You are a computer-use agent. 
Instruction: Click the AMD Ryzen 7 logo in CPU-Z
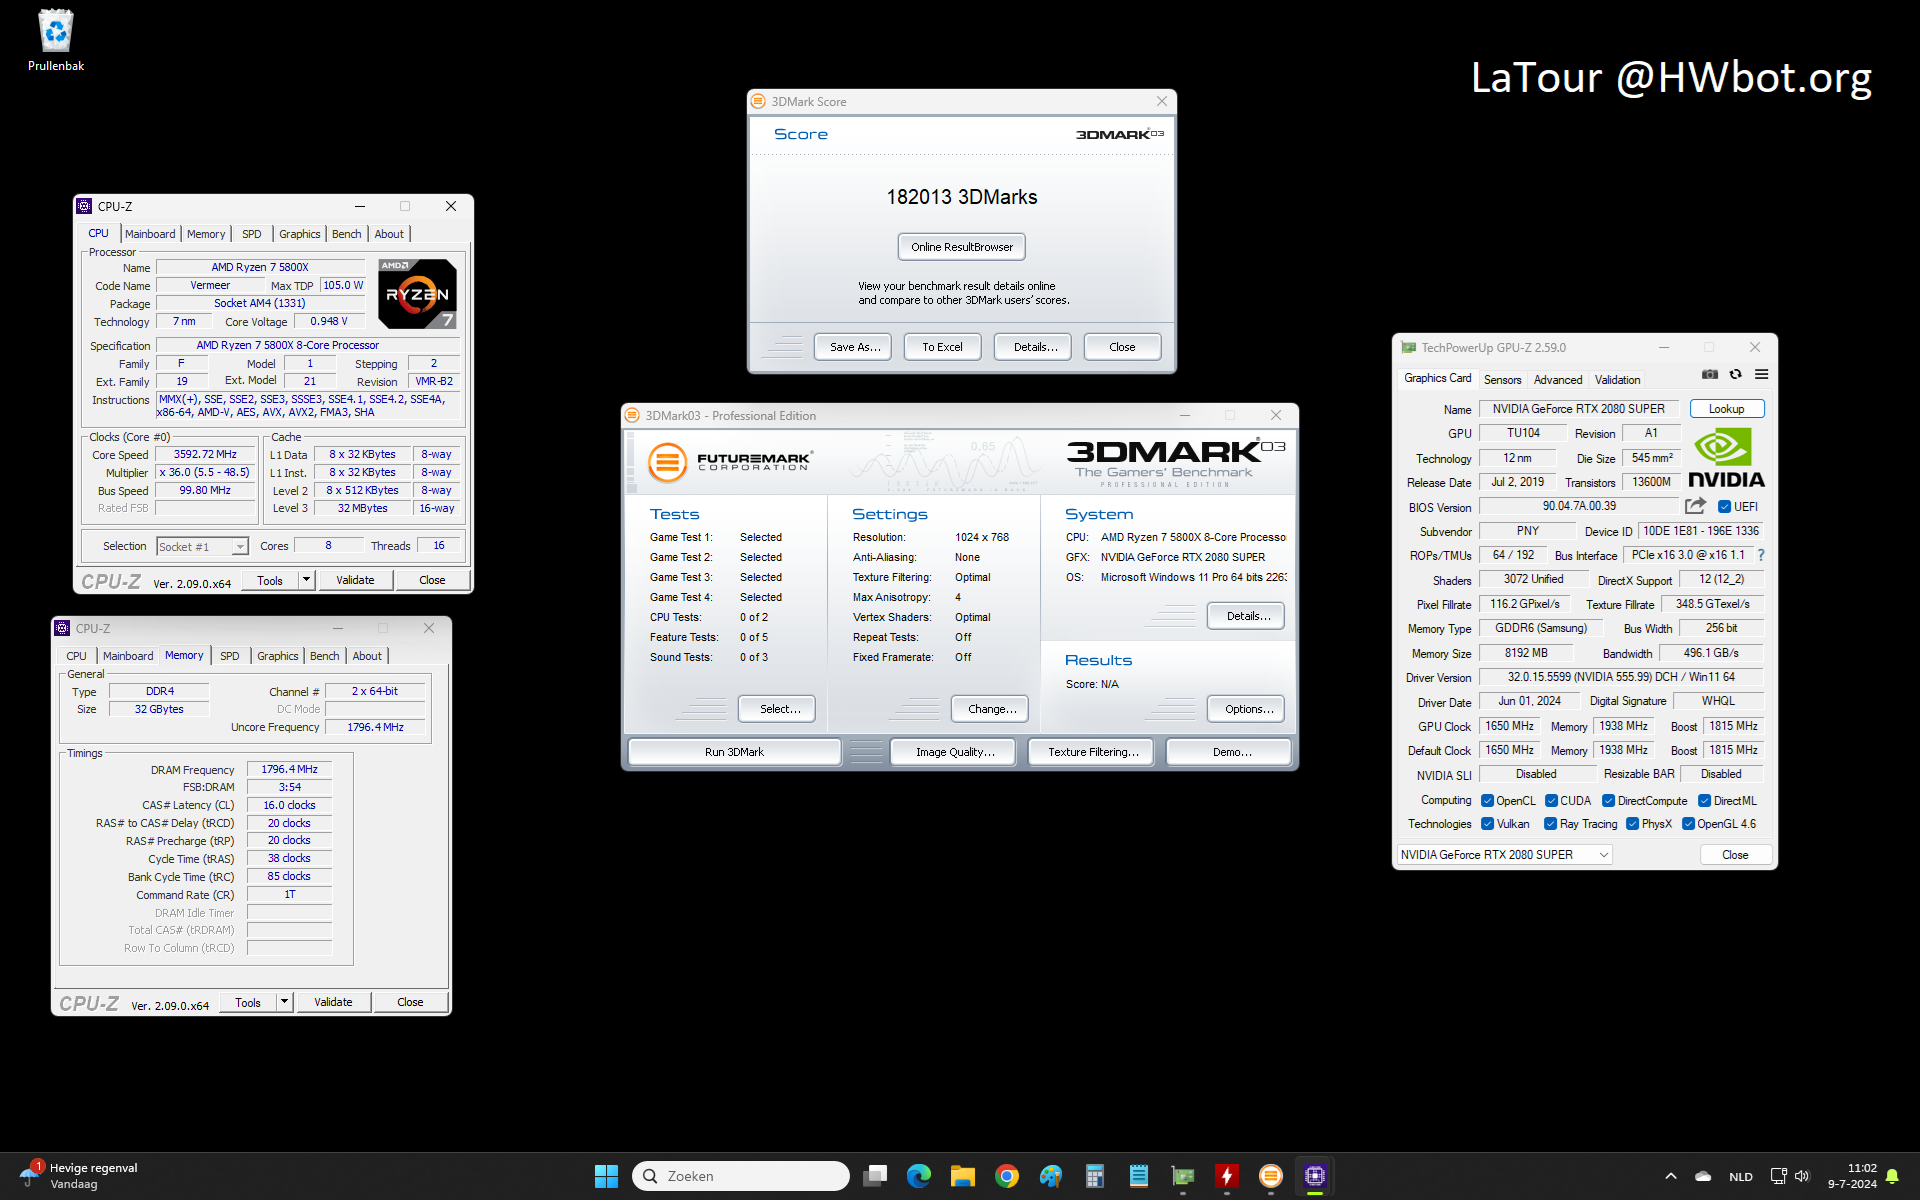pyautogui.click(x=418, y=294)
